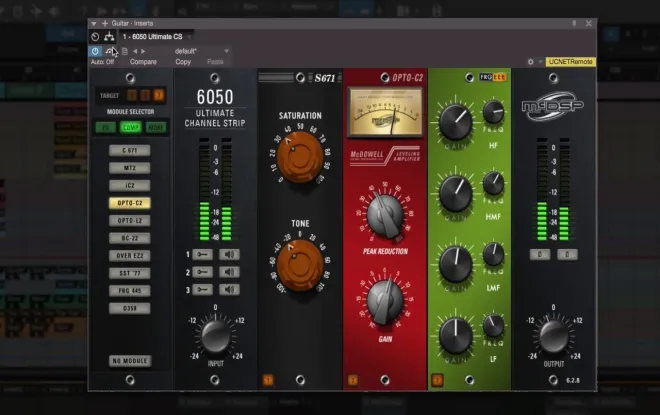Toggle slot 2 button on OPTO-C2 module
Image resolution: width=660 pixels, height=415 pixels.
[353, 380]
